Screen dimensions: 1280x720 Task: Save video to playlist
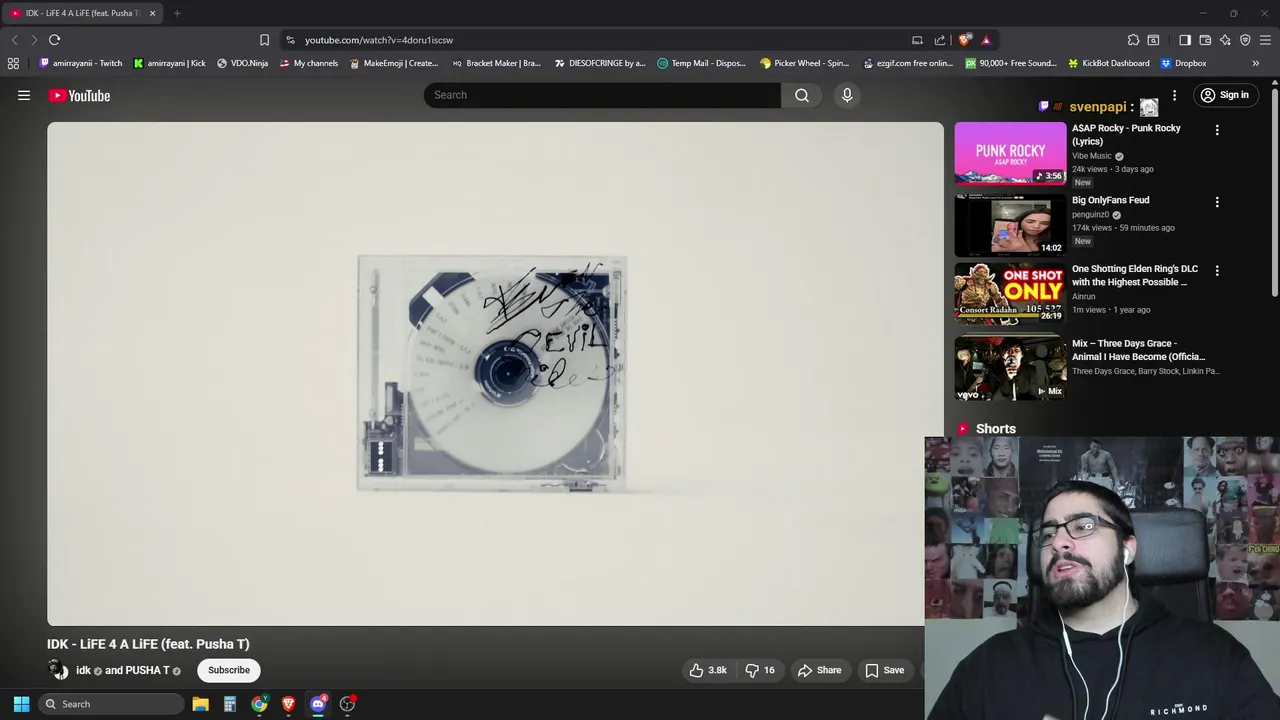click(x=885, y=670)
